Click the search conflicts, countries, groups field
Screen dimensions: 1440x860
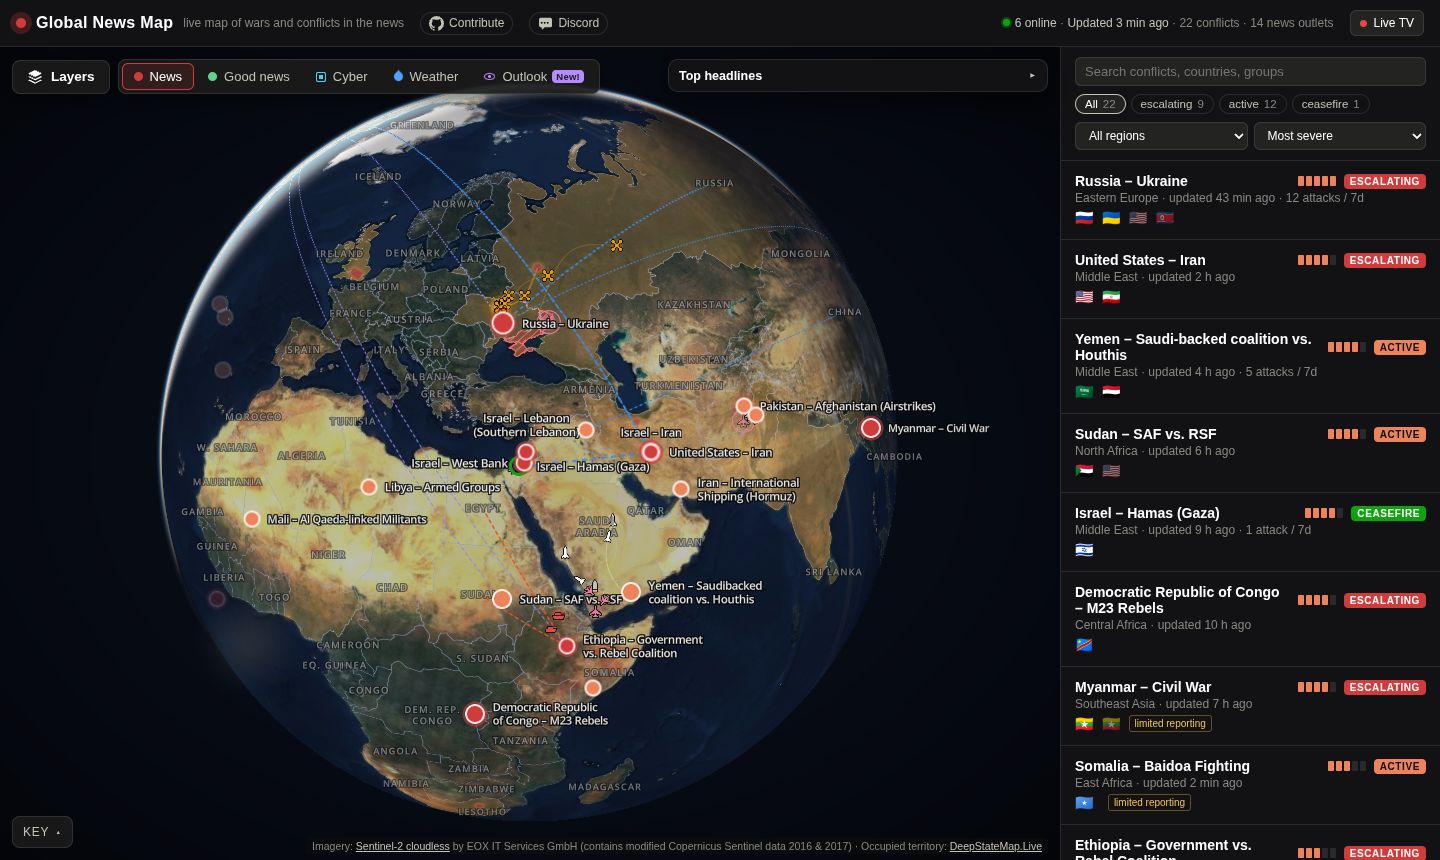coord(1250,71)
